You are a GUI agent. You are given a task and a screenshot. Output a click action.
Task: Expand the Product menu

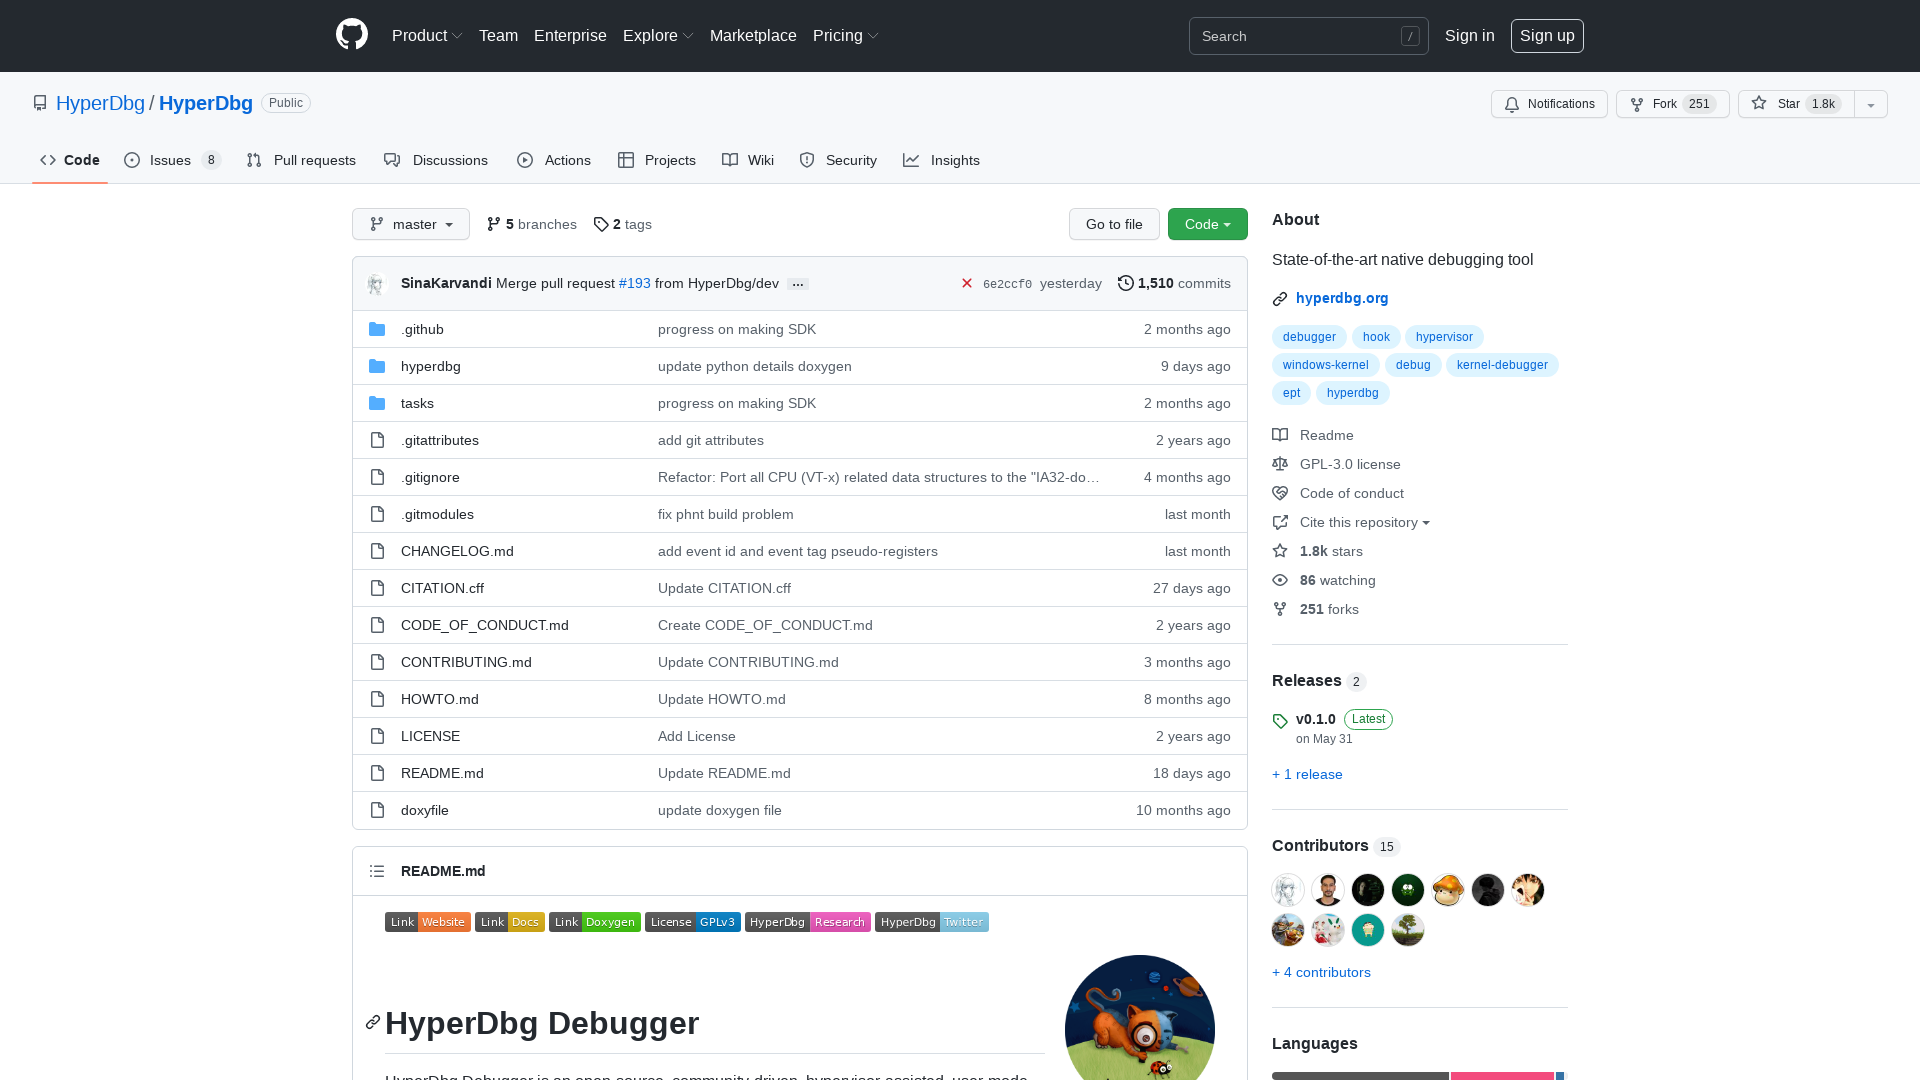(x=427, y=35)
